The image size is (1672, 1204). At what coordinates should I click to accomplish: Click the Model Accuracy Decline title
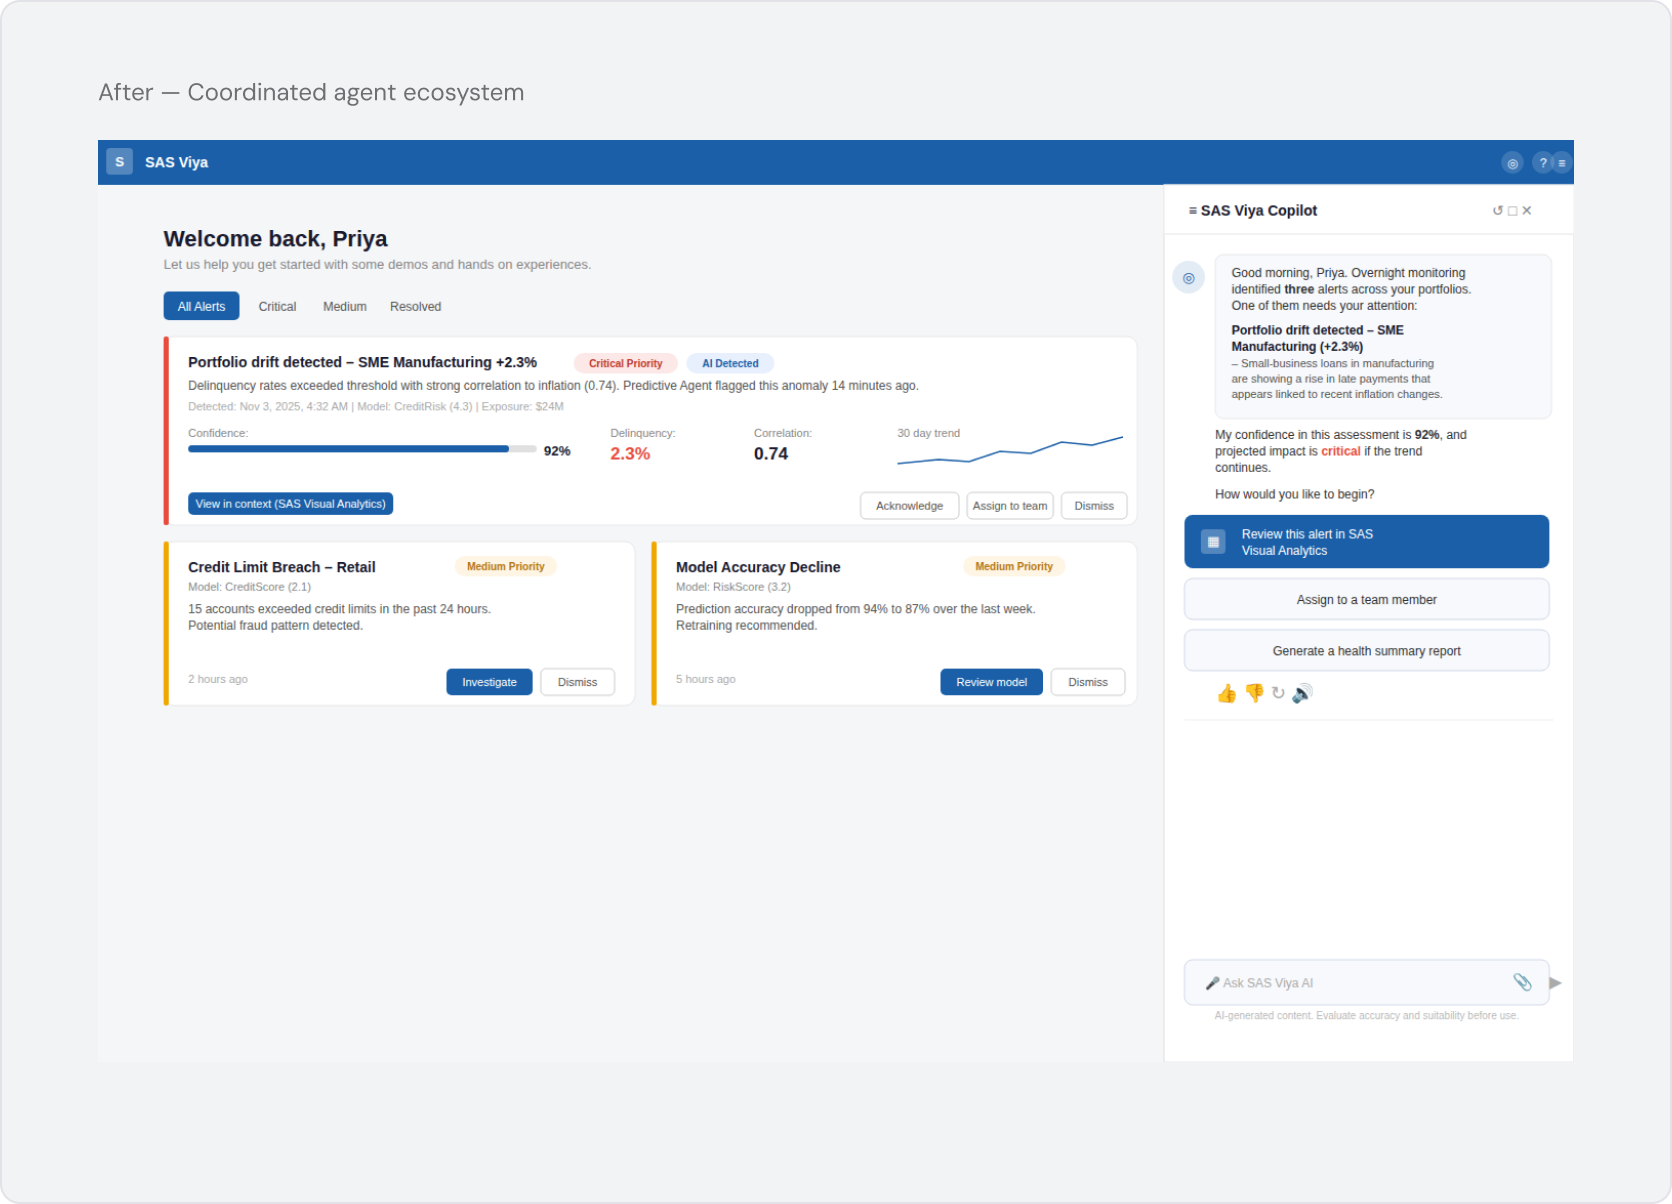click(758, 567)
